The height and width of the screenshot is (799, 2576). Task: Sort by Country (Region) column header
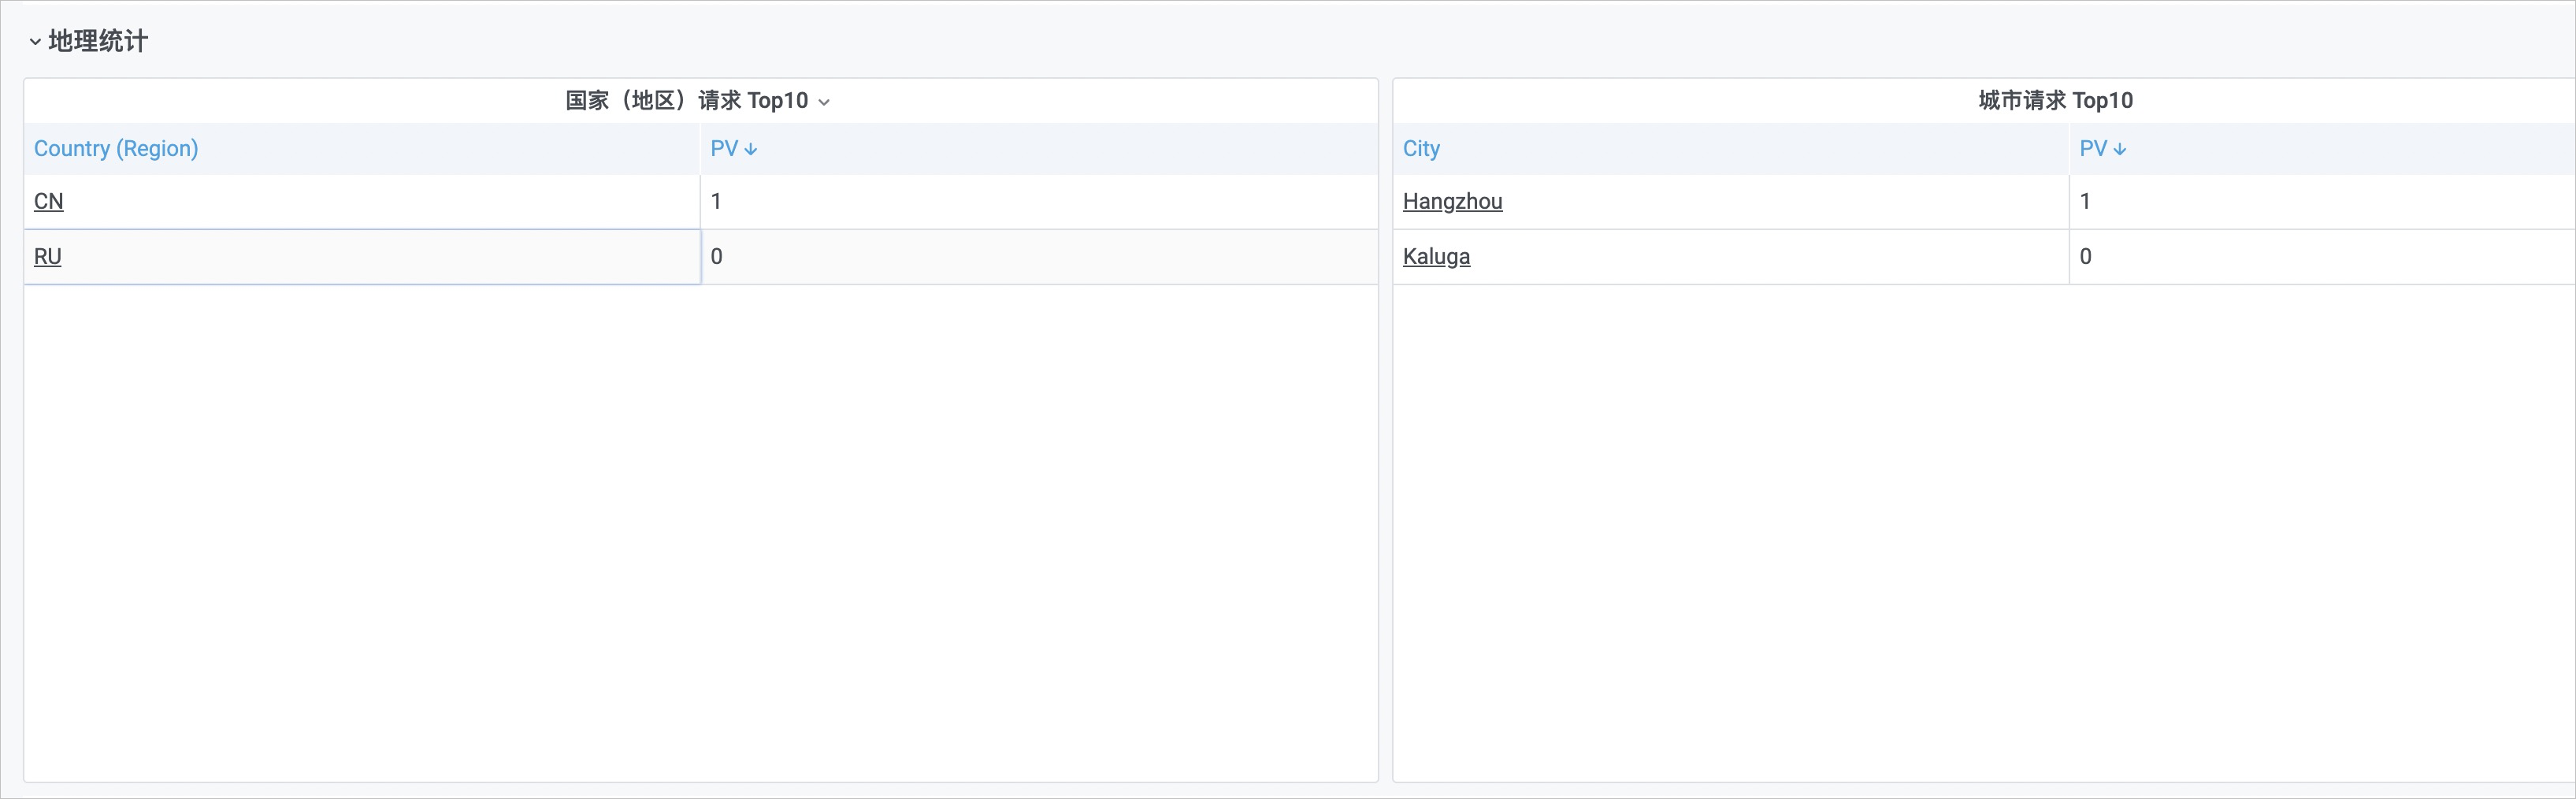[x=116, y=148]
